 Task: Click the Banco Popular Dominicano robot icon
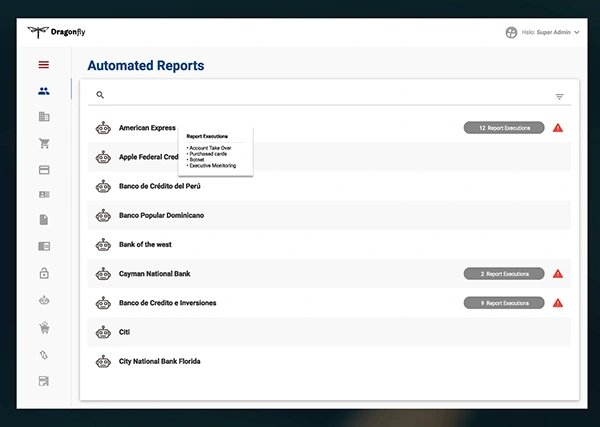click(103, 215)
